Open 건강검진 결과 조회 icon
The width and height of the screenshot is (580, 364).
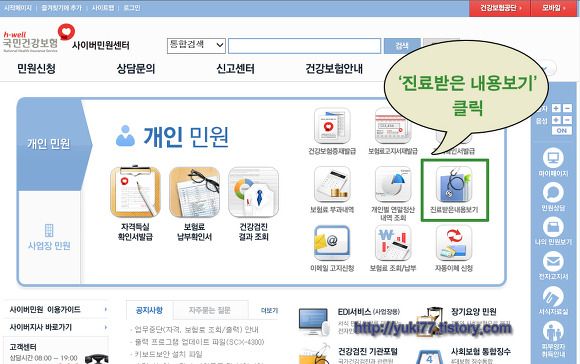pos(254,192)
